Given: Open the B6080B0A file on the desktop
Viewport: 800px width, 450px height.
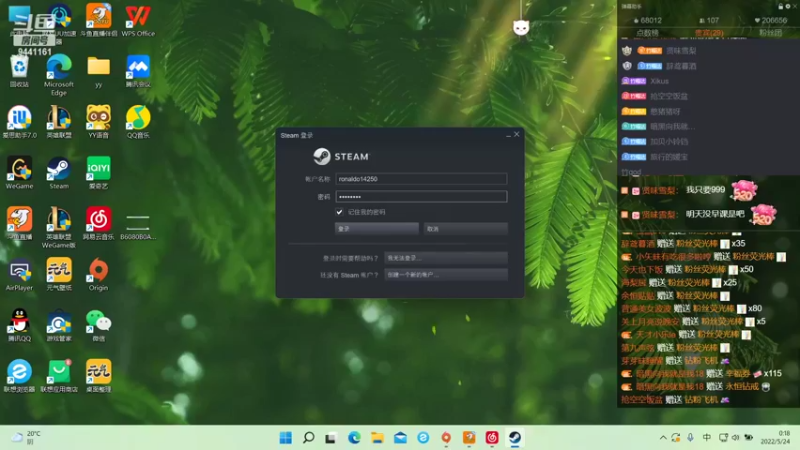Looking at the screenshot, I should tap(138, 227).
